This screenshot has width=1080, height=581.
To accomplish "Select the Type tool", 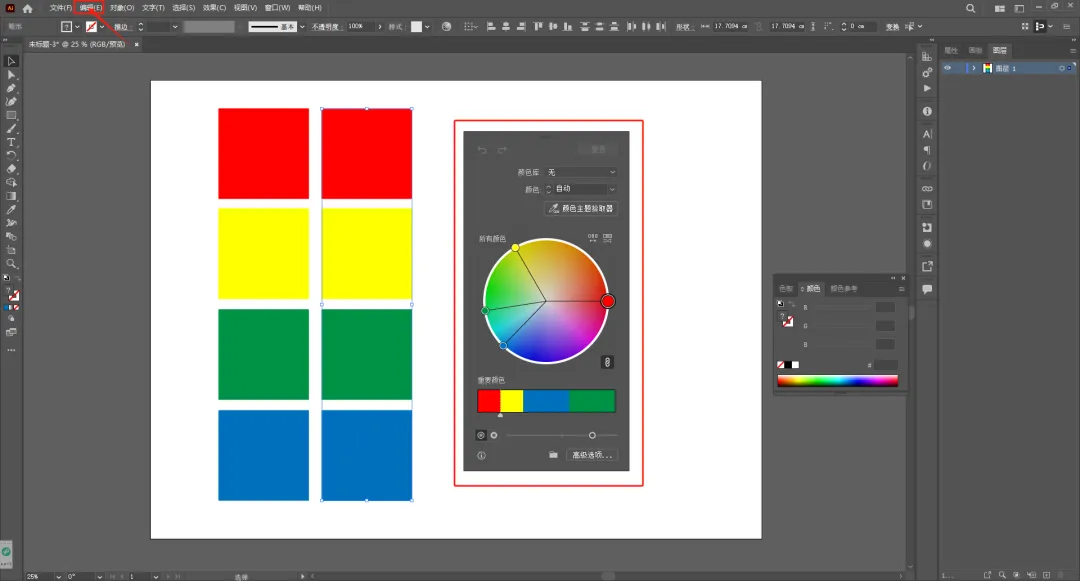I will (x=11, y=142).
